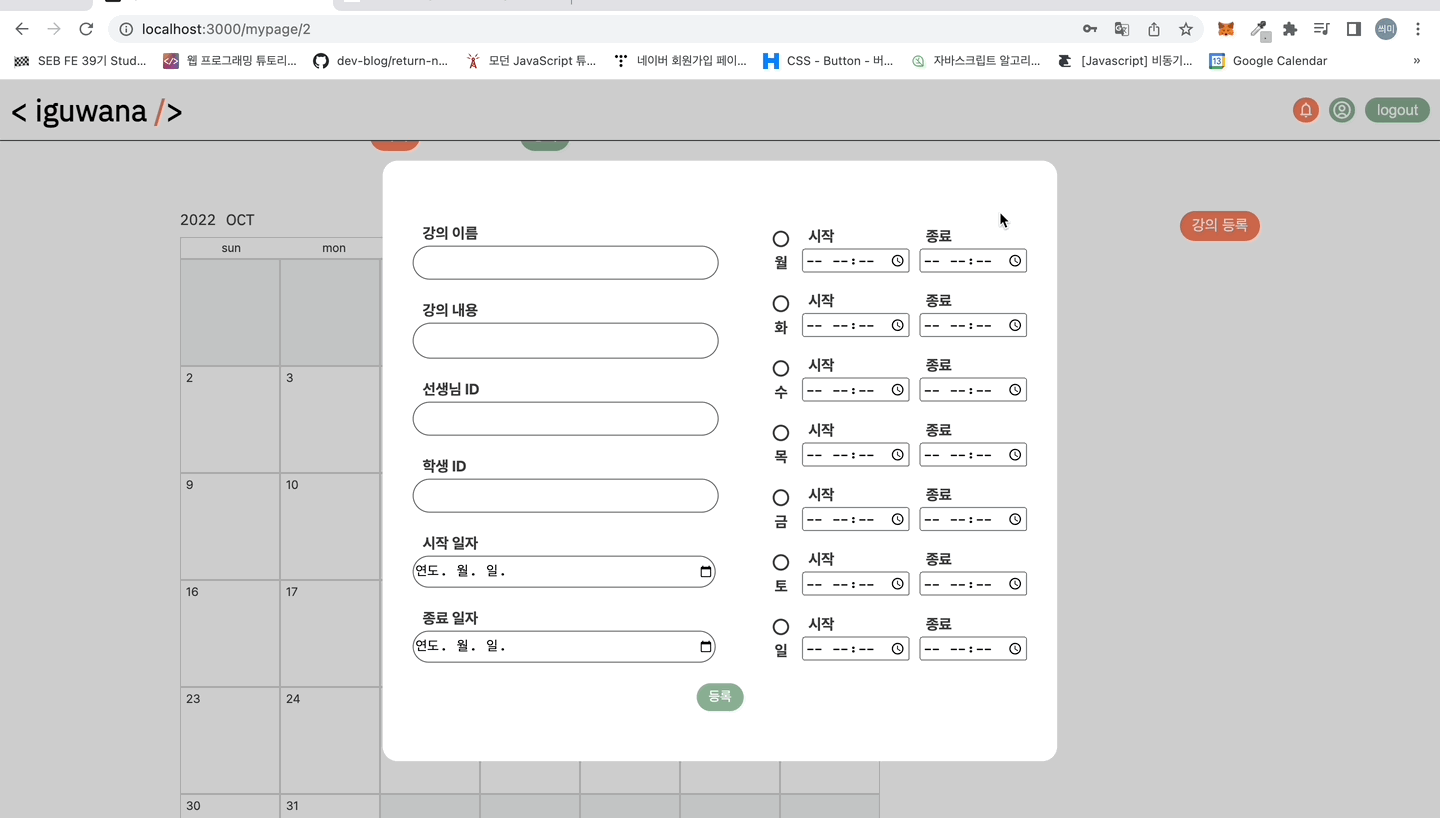Open the dev-blog/return-n GitHub bookmark

pos(380,61)
